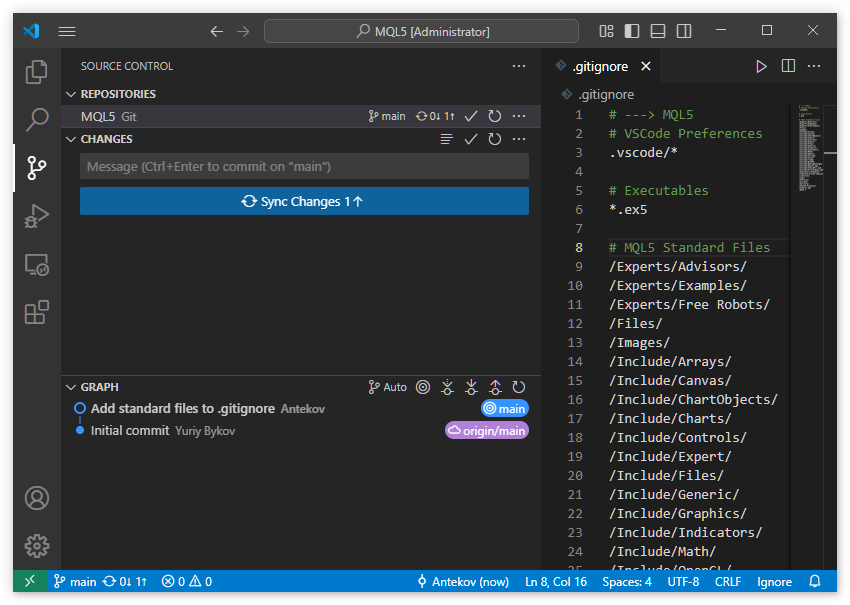Toggle secondary side bar visibility
The height and width of the screenshot is (605, 850).
(684, 31)
